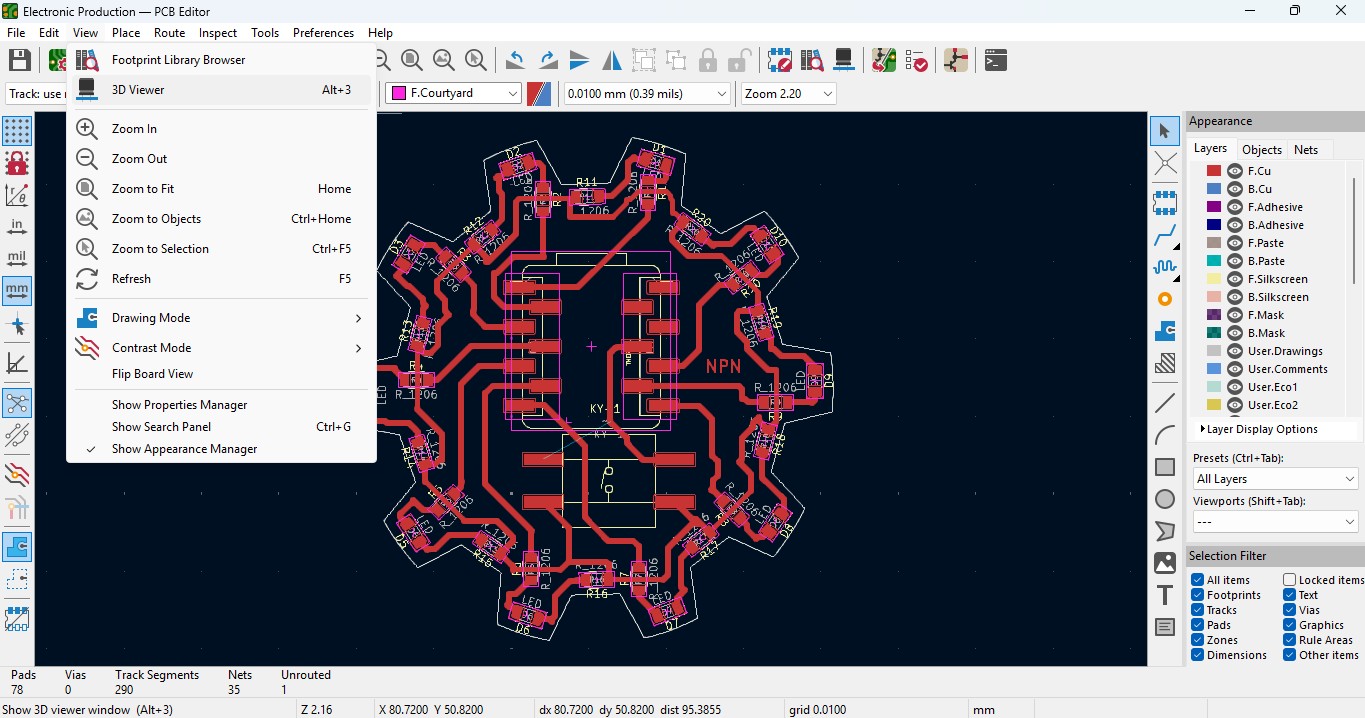Select the Add Image tool

1165,563
